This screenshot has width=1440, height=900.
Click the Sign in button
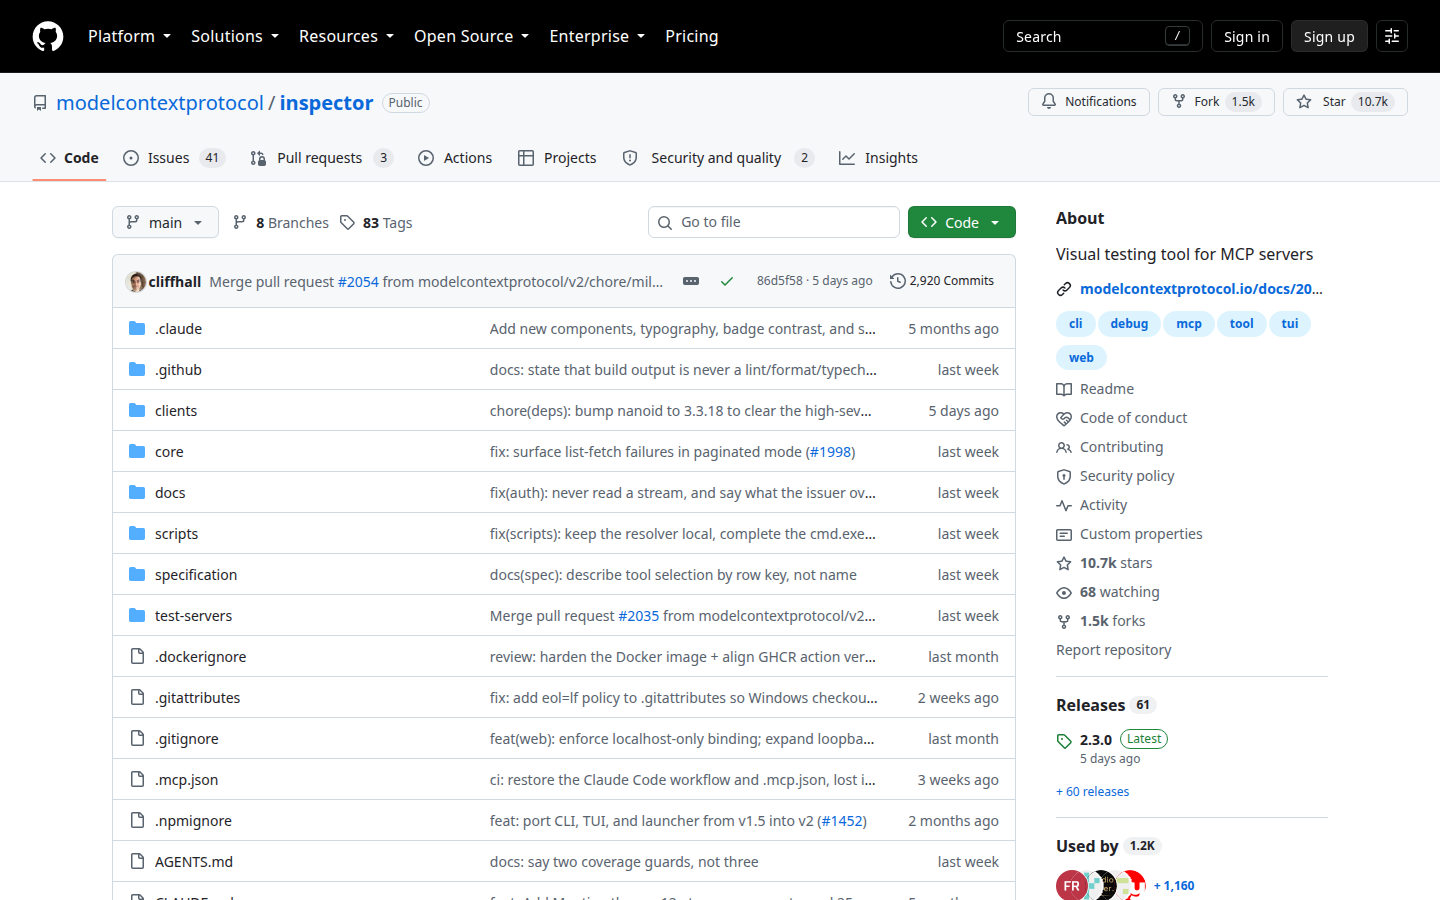pos(1246,36)
